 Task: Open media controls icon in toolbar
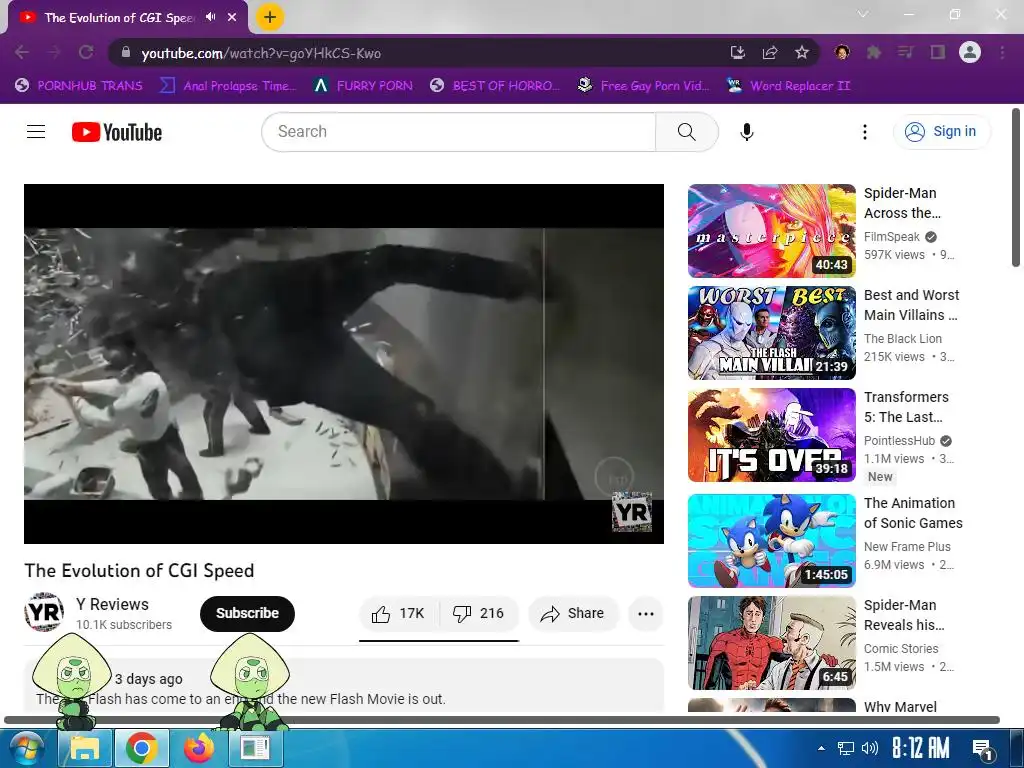(905, 52)
